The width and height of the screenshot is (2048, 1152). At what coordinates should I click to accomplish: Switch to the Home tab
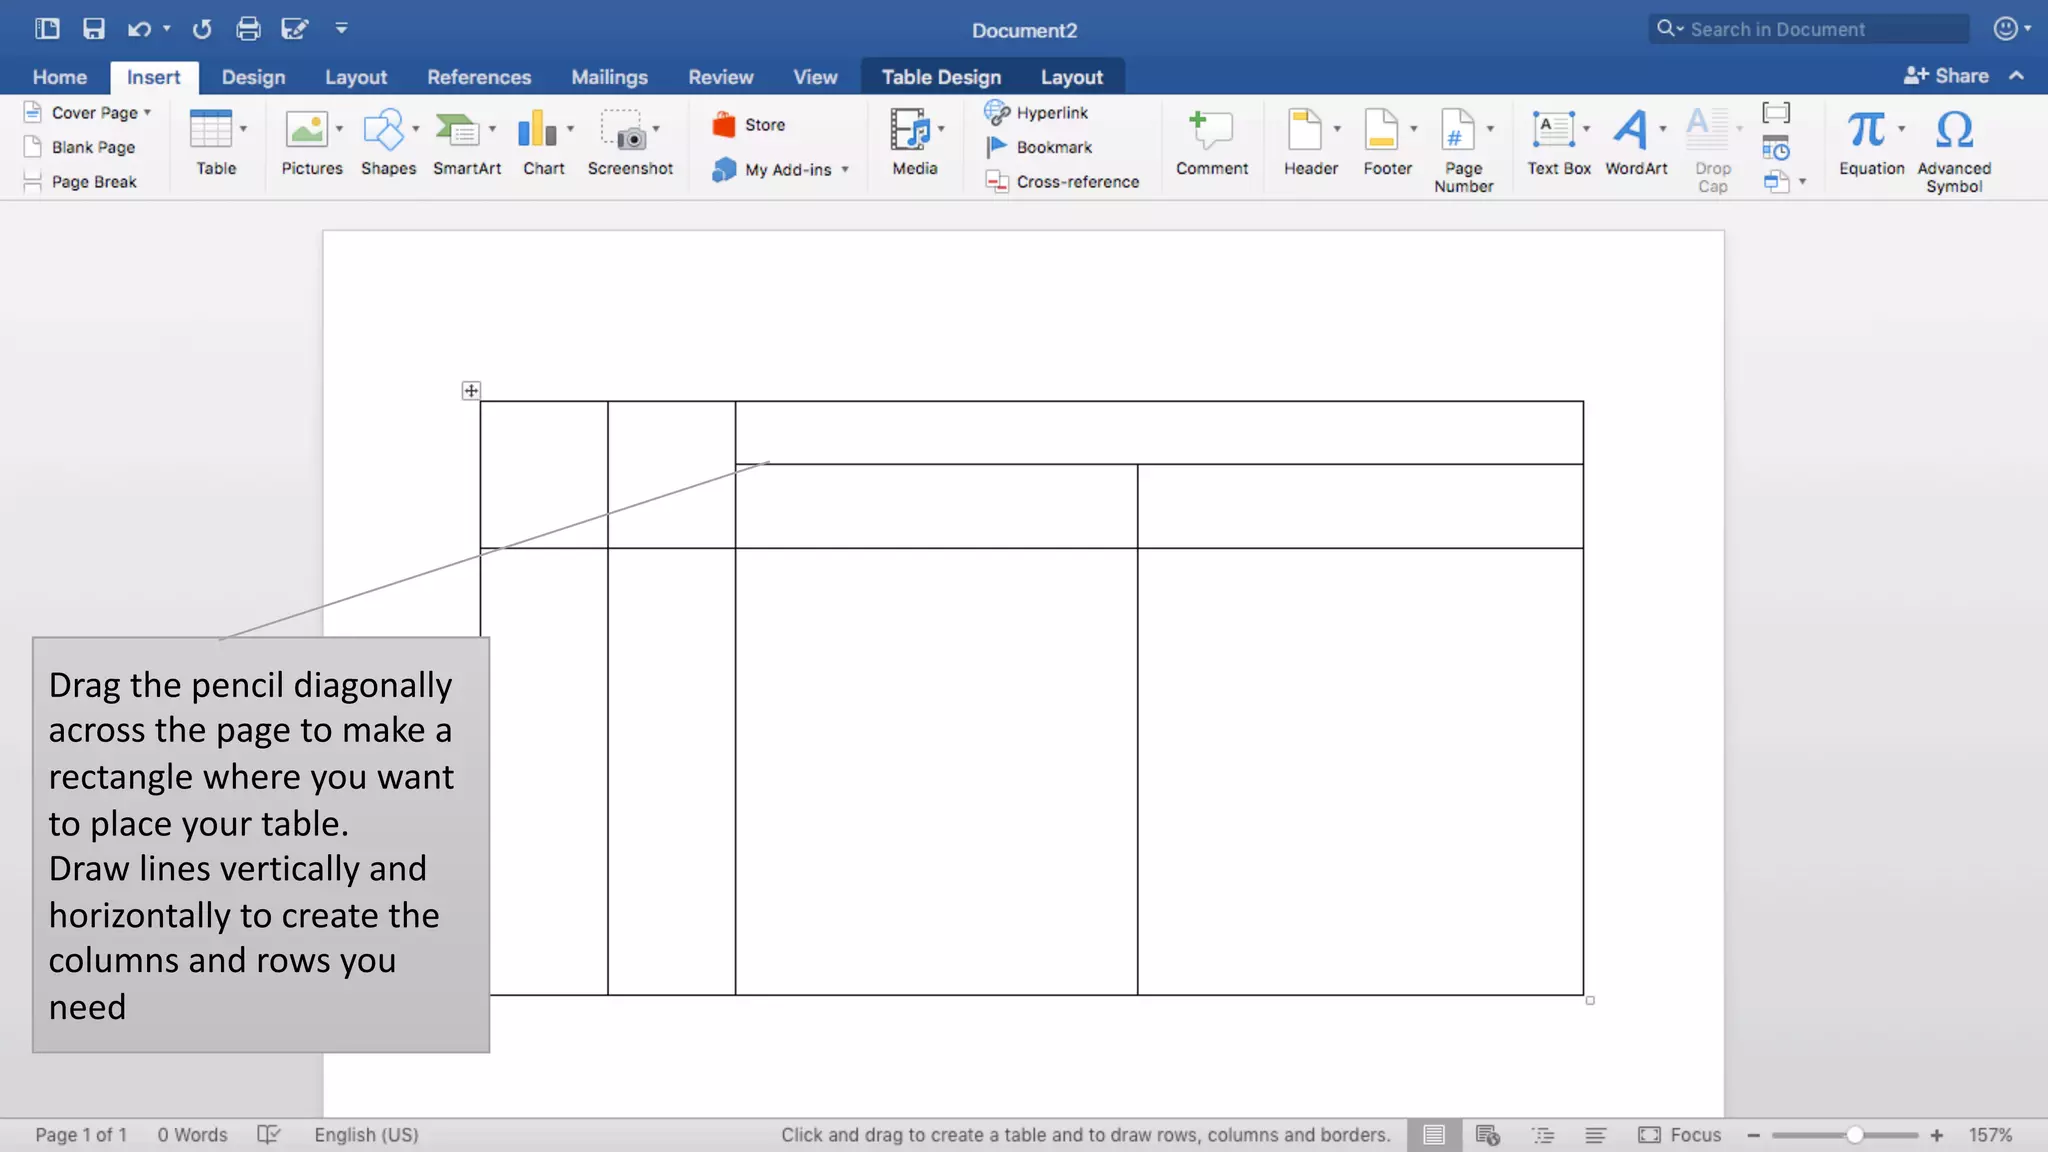tap(60, 77)
